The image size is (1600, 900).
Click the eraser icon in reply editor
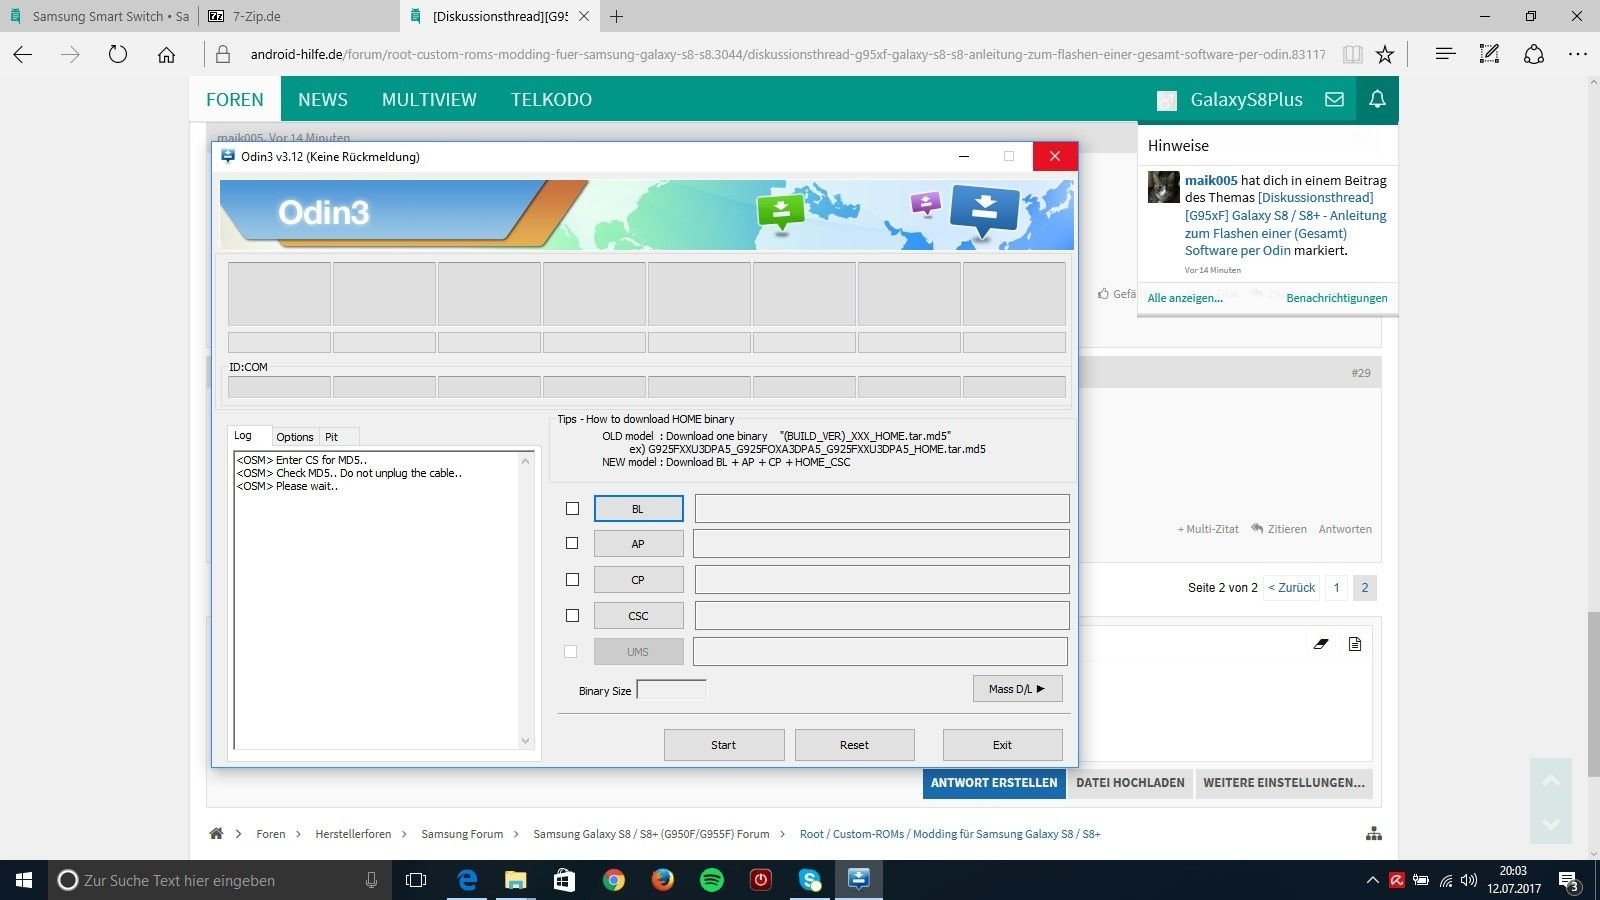click(1320, 644)
